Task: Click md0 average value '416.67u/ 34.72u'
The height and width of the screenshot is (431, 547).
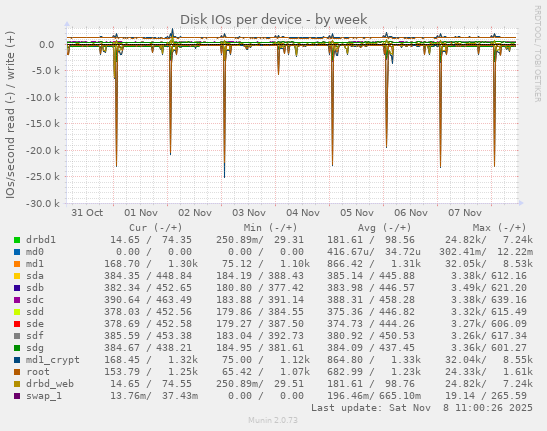Action: [374, 252]
